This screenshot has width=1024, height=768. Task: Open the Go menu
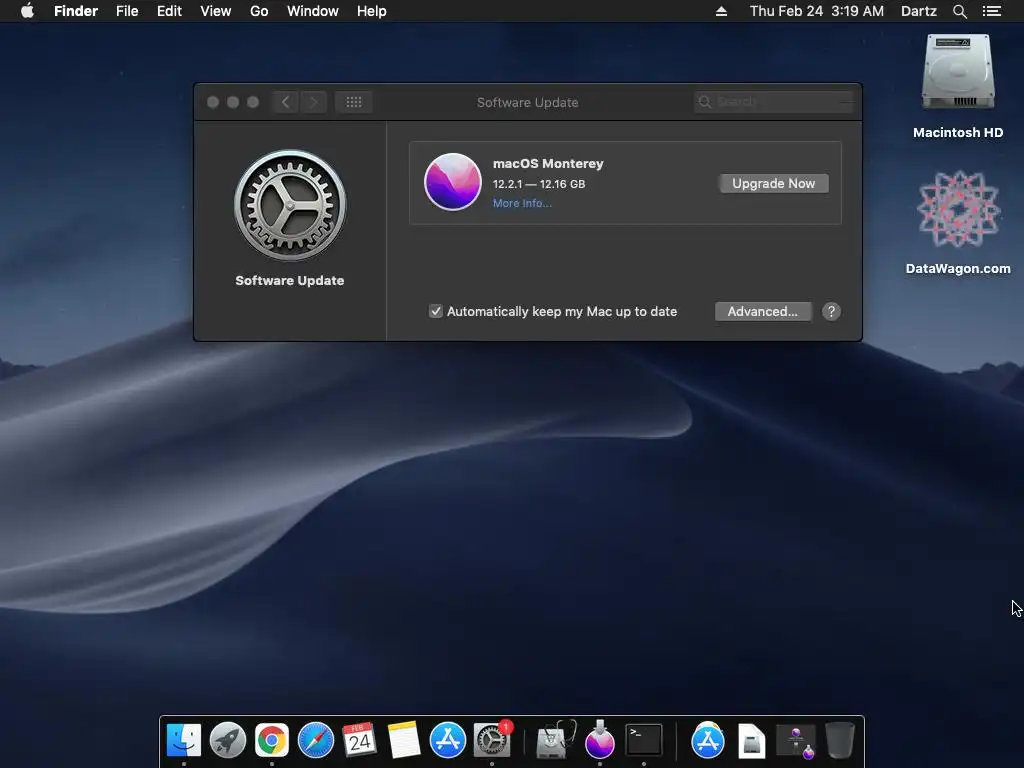point(259,11)
